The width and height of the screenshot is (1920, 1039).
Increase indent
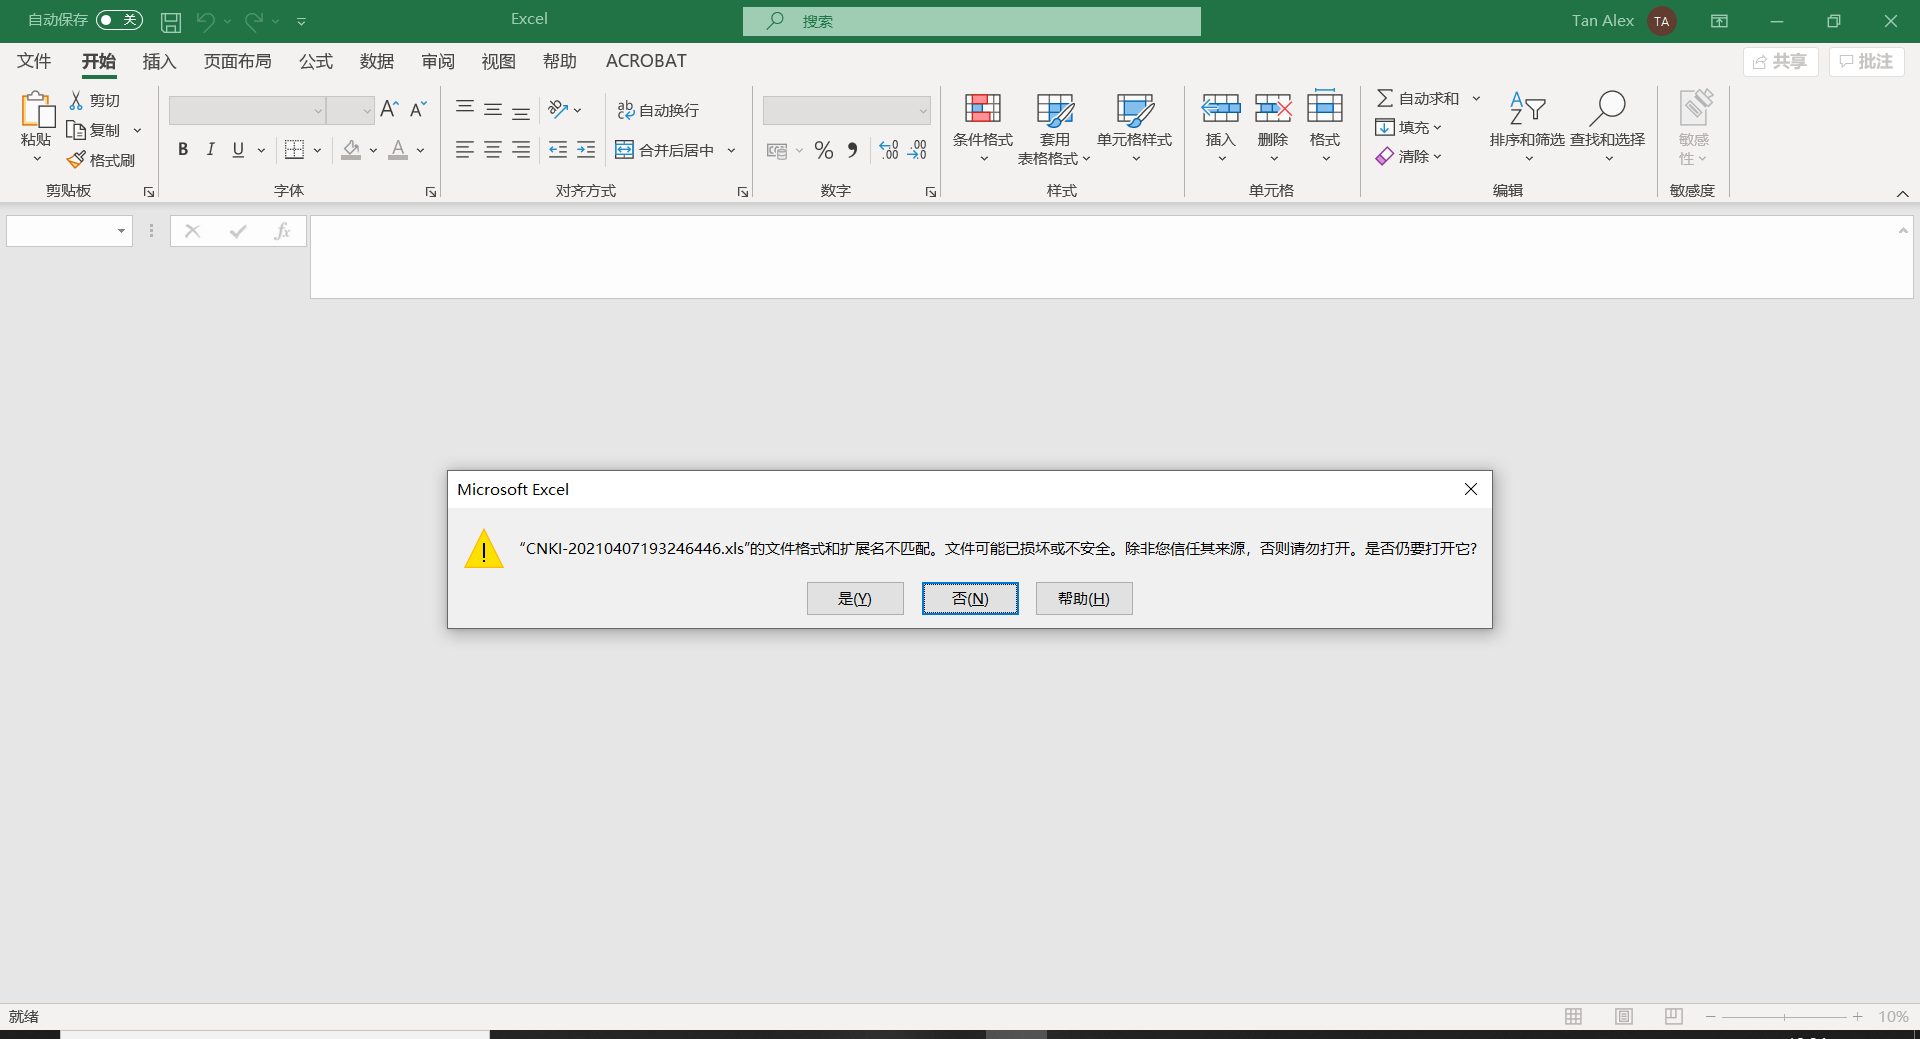point(586,150)
